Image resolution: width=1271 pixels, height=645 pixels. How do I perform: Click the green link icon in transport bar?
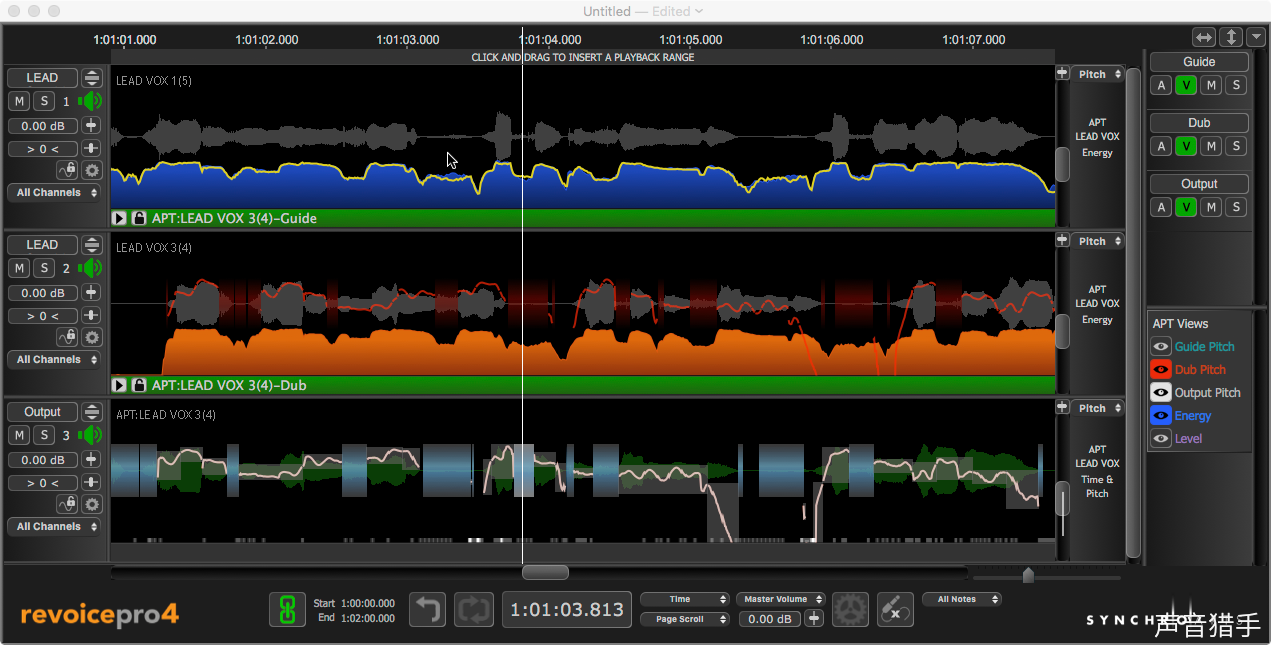287,609
